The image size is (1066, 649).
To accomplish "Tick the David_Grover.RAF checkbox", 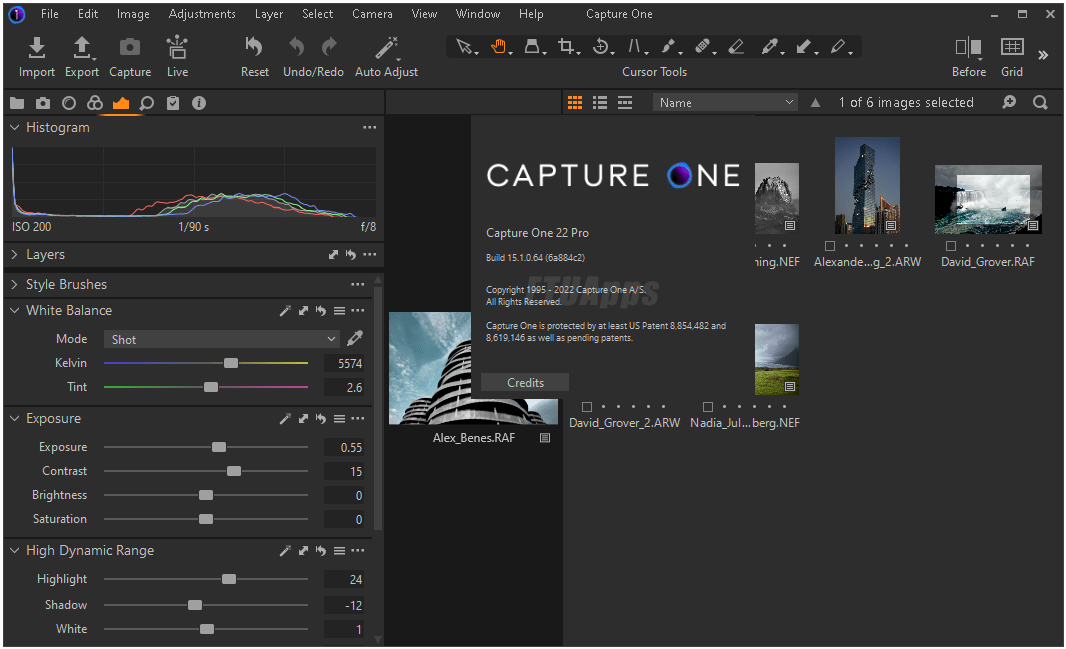I will coord(951,246).
